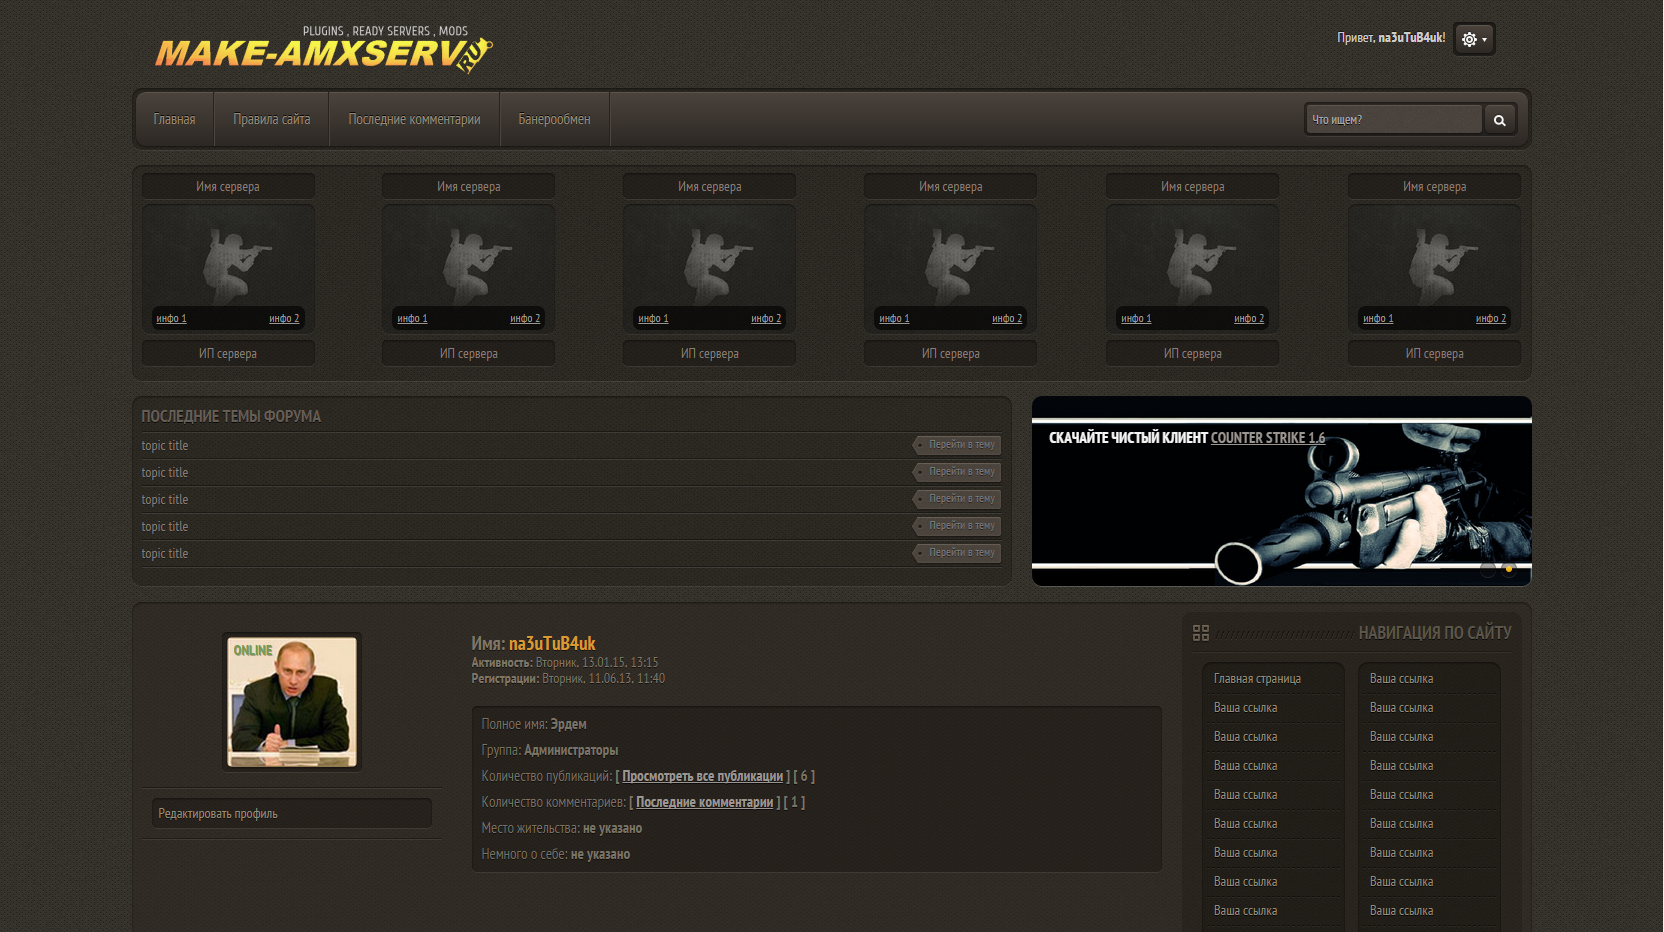Select the active orange banner slider dot
This screenshot has width=1664, height=932.
click(1509, 569)
